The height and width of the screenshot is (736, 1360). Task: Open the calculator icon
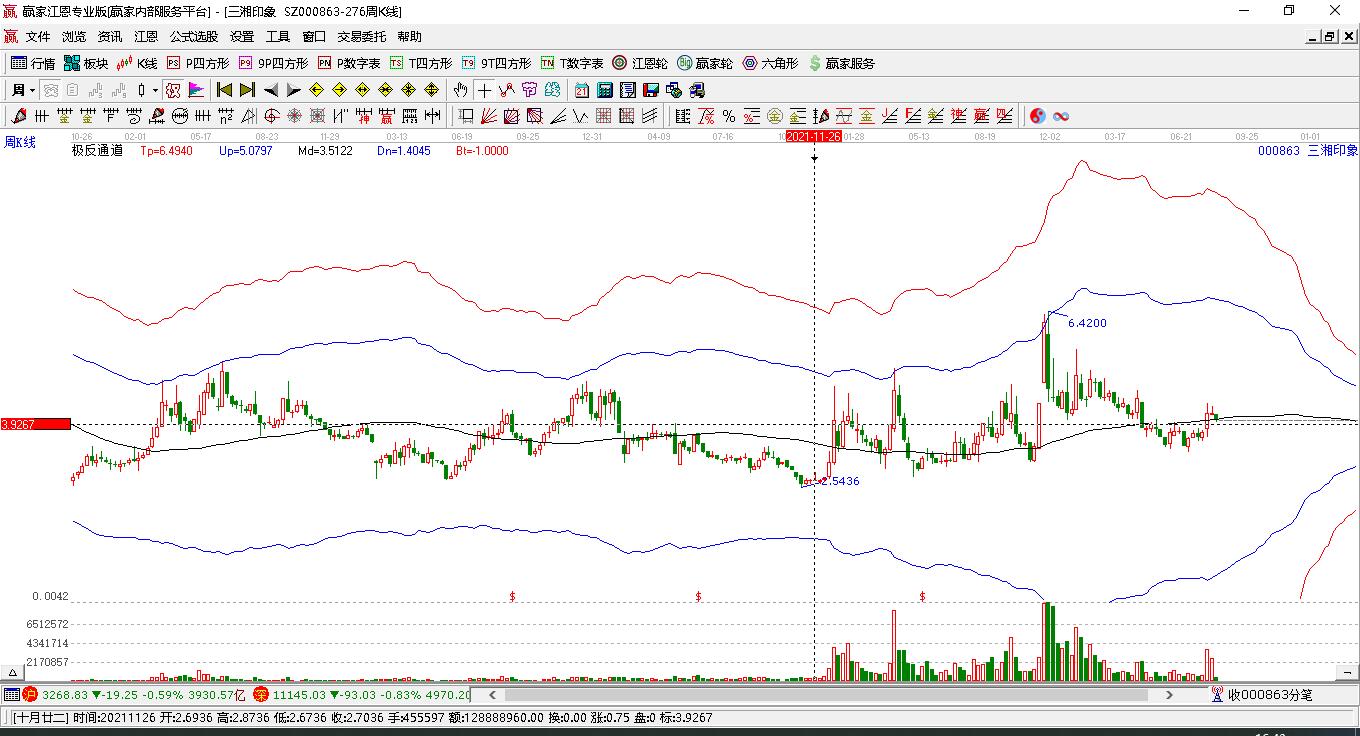pos(604,90)
